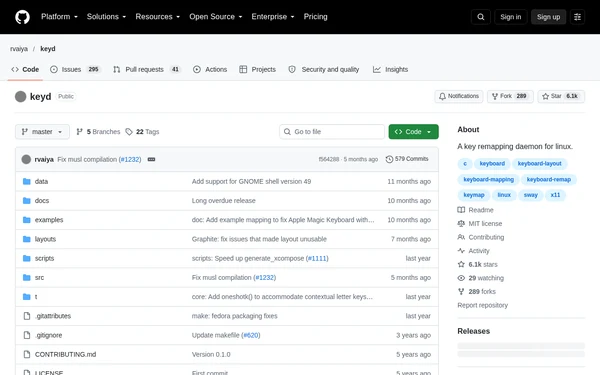This screenshot has height=375, width=600.
Task: Select the keyboard-remap topic tag
Action: (x=549, y=179)
